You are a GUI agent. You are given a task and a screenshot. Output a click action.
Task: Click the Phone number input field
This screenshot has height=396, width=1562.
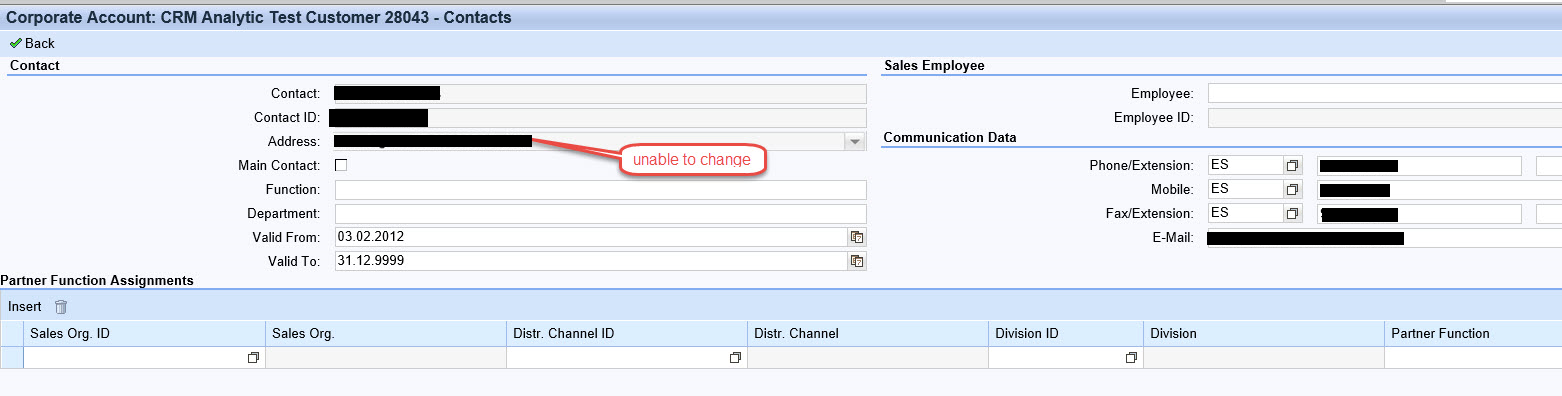pyautogui.click(x=1420, y=165)
